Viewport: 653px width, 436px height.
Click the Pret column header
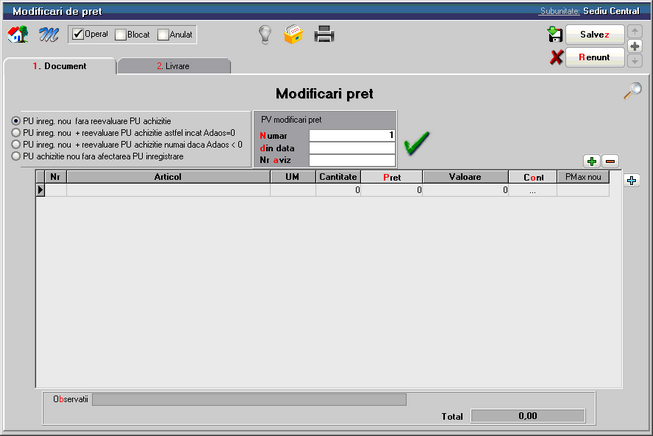[x=391, y=177]
